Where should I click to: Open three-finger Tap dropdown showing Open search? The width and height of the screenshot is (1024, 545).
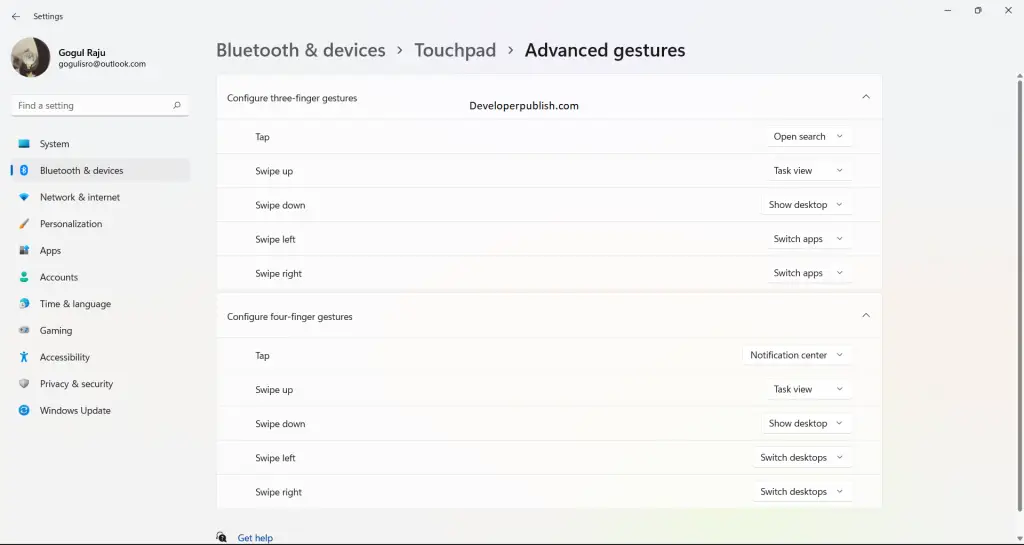pos(808,136)
